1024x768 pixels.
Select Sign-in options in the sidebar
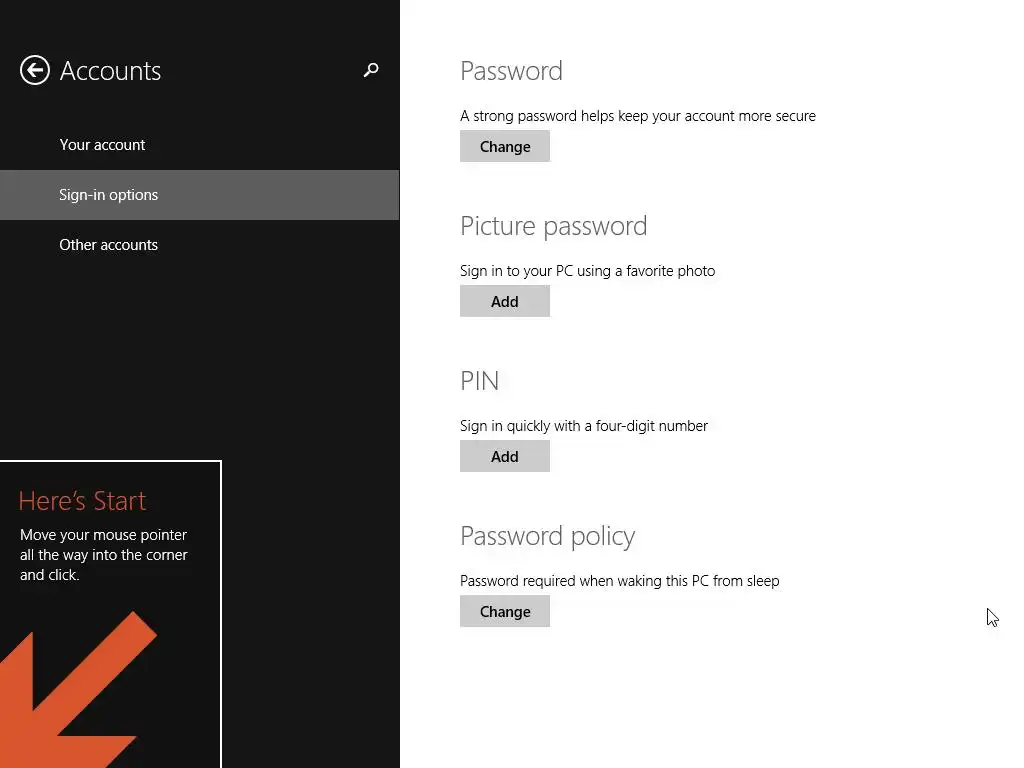109,195
